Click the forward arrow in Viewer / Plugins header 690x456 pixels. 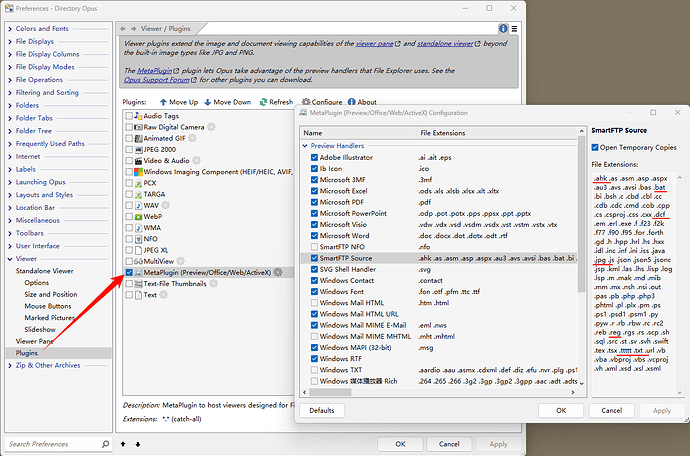(133, 29)
